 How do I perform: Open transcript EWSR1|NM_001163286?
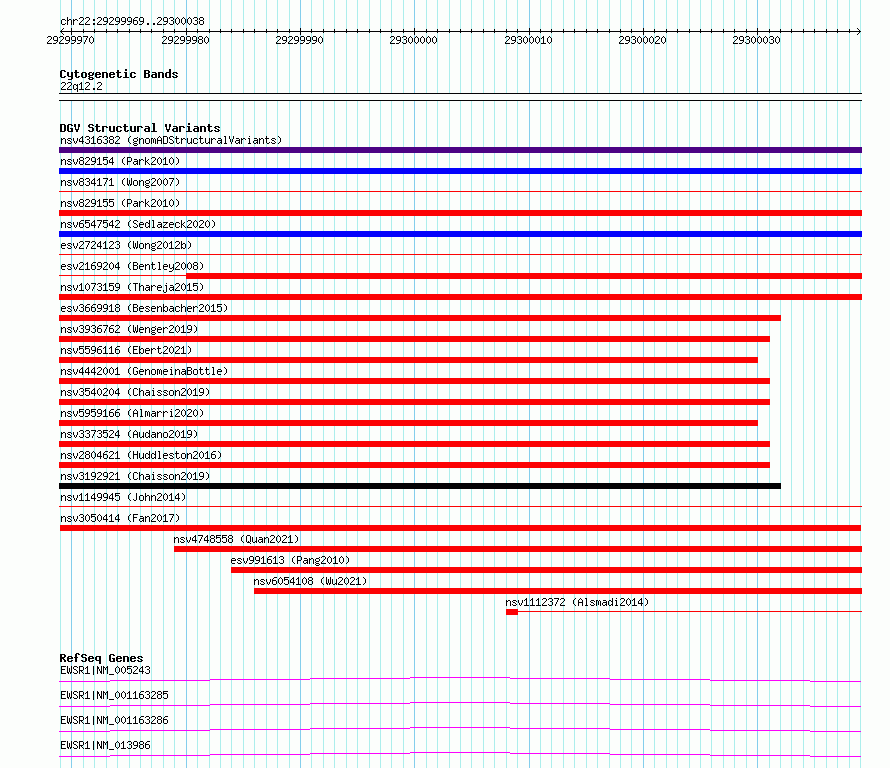pos(114,720)
